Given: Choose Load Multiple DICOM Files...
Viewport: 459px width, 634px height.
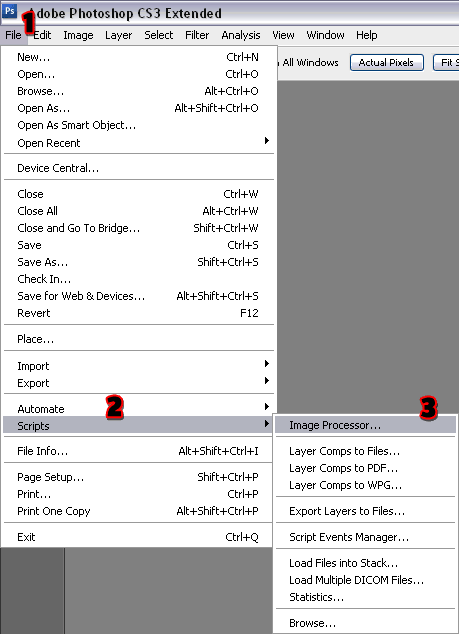Looking at the screenshot, I should (366, 580).
